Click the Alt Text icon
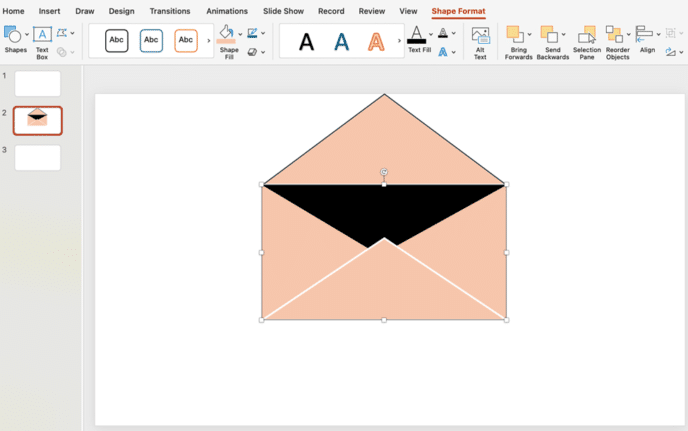688x431 pixels. pyautogui.click(x=480, y=40)
